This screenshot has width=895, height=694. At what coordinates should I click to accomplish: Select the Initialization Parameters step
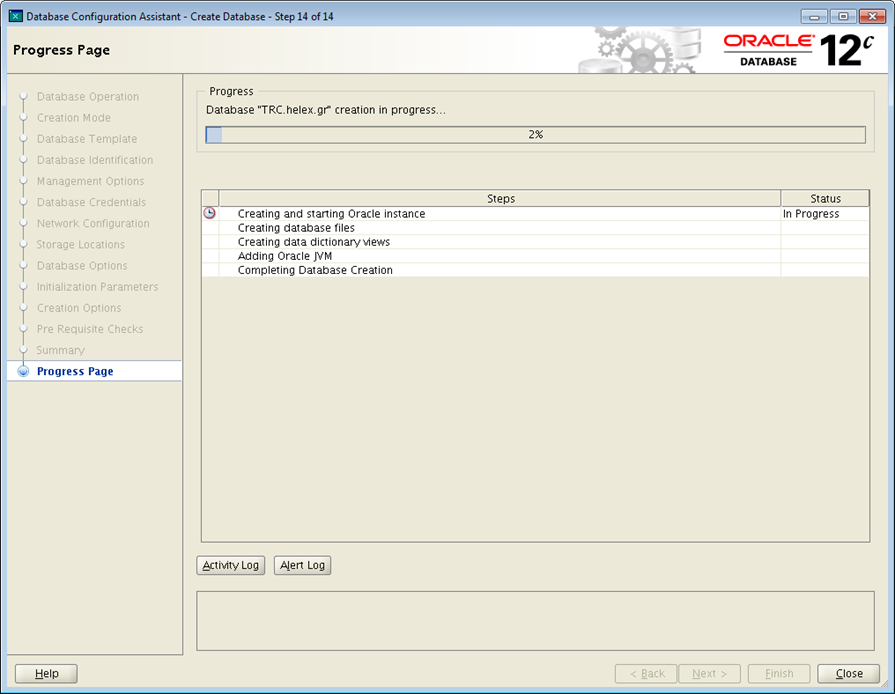click(x=98, y=287)
